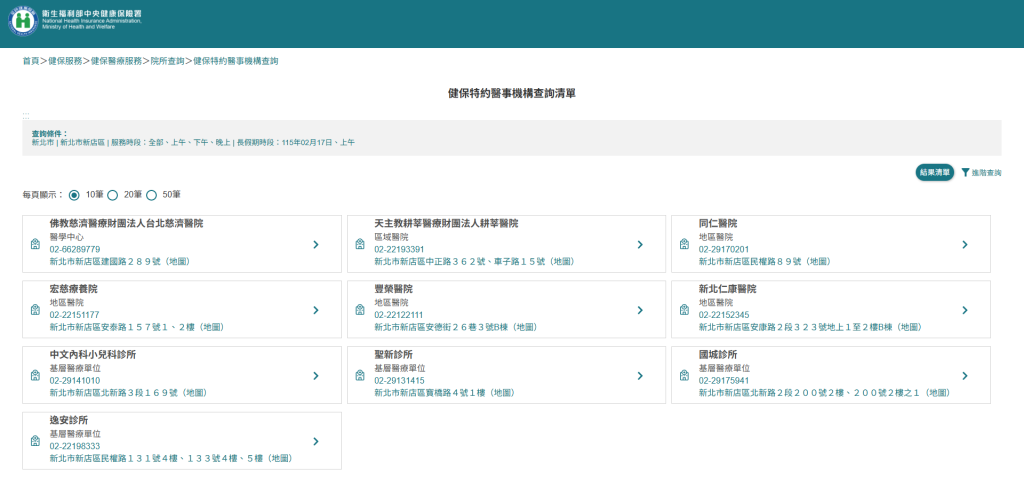Viewport: 1024px width, 486px height.
Task: Click phone number 02-29175941
Action: [724, 380]
